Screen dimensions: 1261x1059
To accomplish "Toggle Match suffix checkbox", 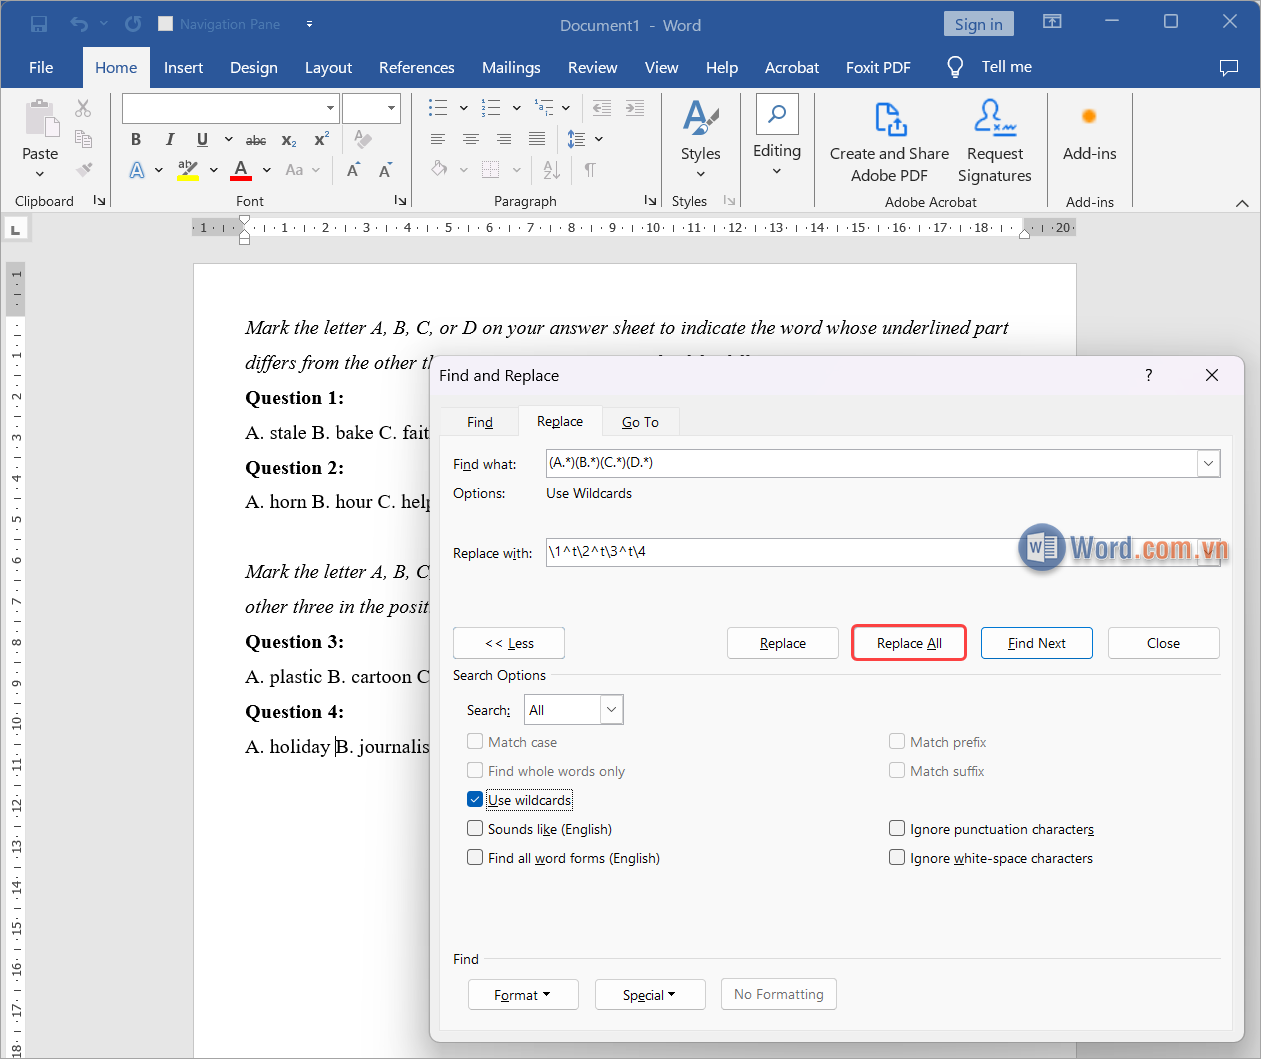I will tap(897, 771).
